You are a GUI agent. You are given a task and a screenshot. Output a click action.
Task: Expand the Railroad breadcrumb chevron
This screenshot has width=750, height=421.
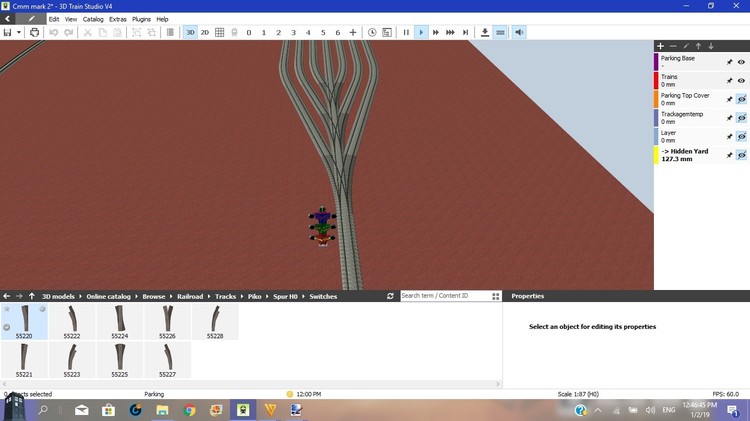pyautogui.click(x=209, y=297)
